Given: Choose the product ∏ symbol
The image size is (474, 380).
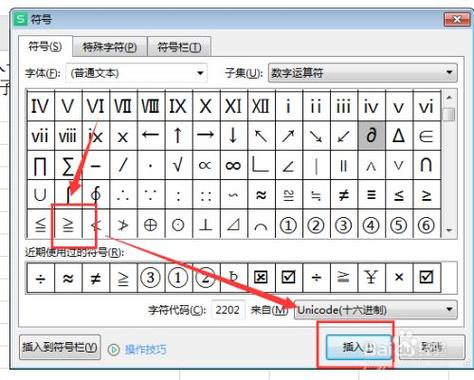Looking at the screenshot, I should [40, 165].
